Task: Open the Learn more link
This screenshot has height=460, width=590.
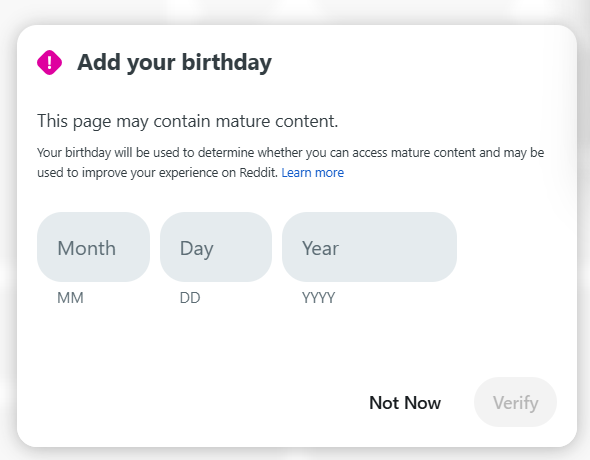Action: 313,173
